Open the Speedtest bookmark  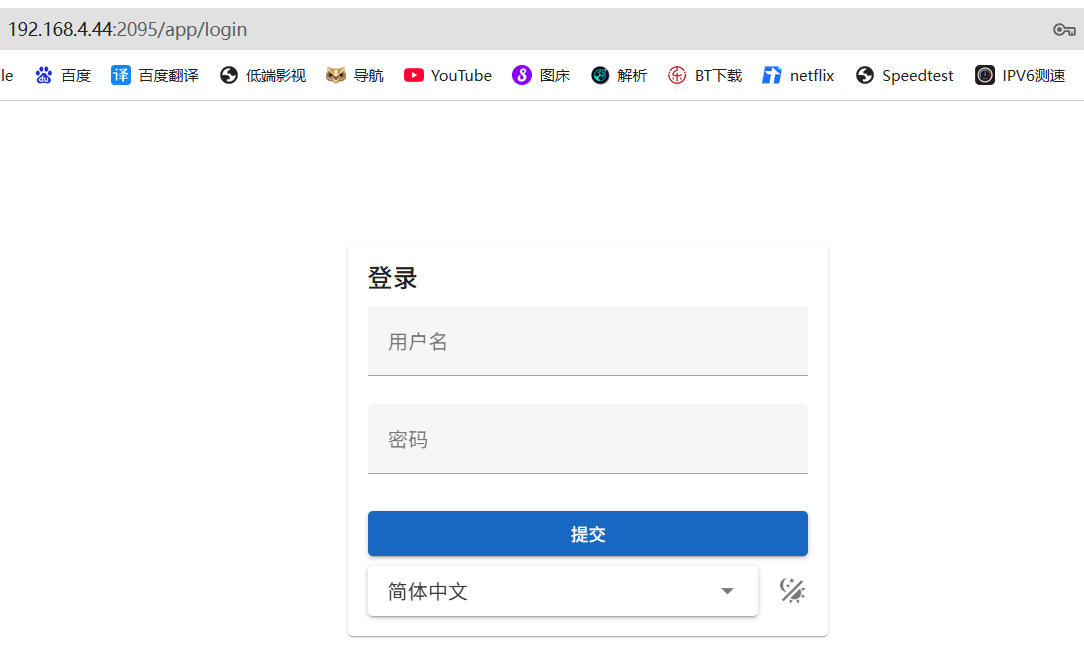[904, 76]
